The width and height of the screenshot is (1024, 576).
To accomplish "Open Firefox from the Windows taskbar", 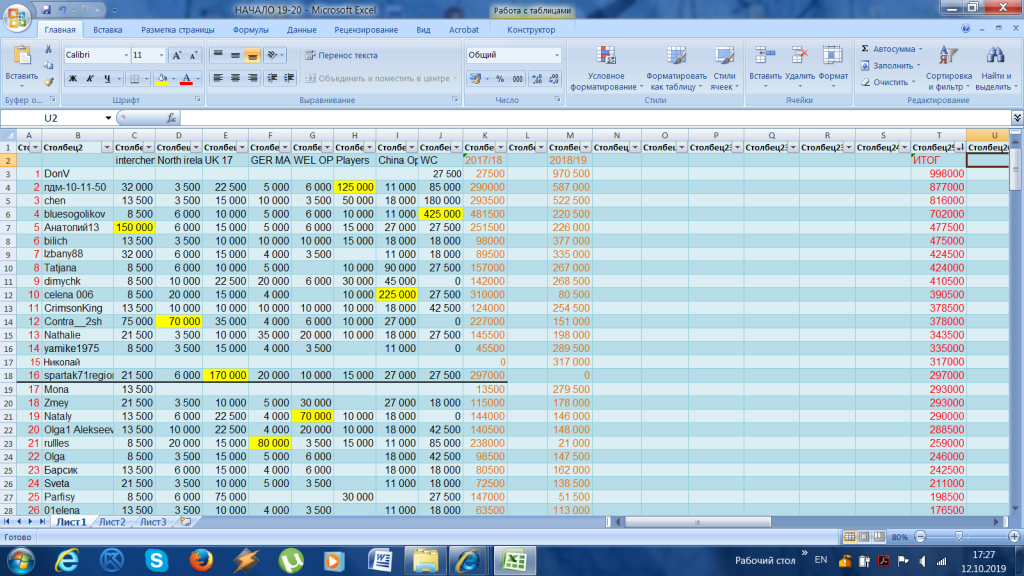I will 203,559.
